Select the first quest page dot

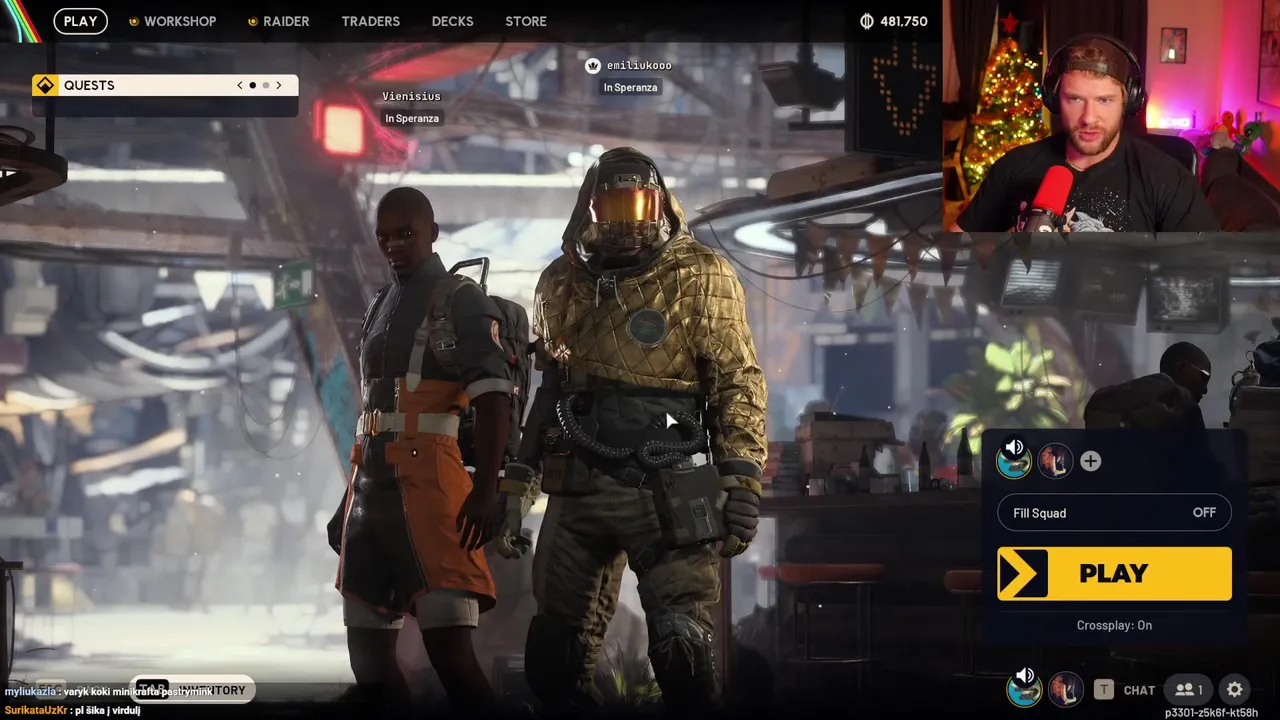(x=252, y=85)
